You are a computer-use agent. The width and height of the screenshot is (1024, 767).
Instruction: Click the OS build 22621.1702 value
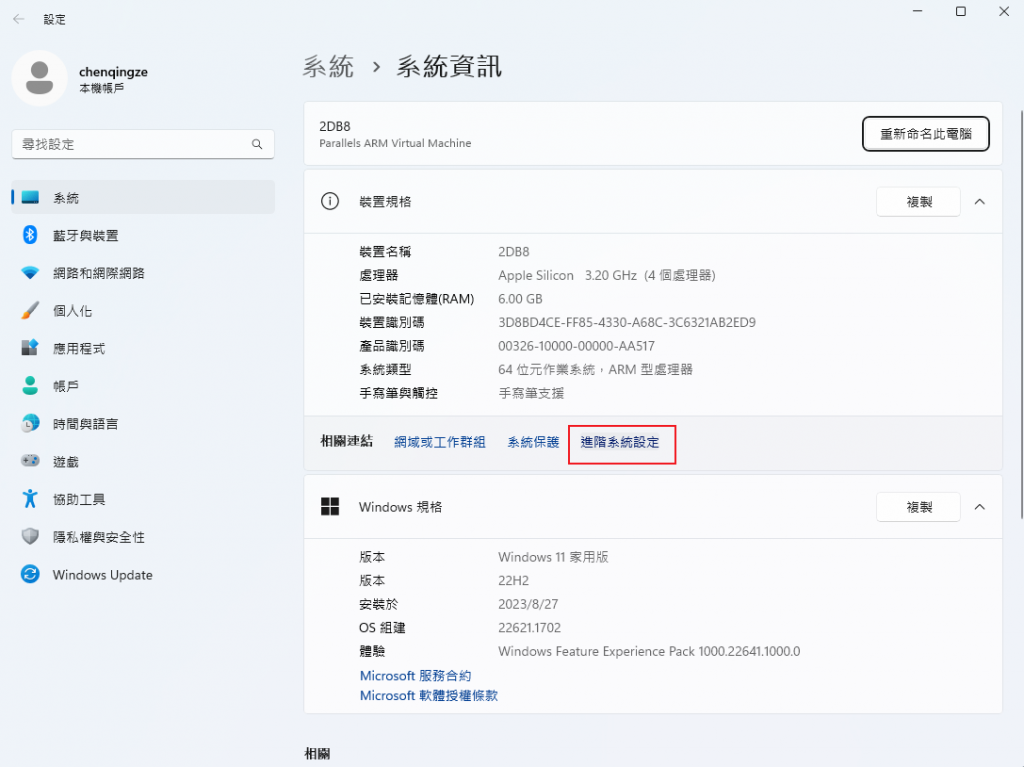pyautogui.click(x=530, y=628)
